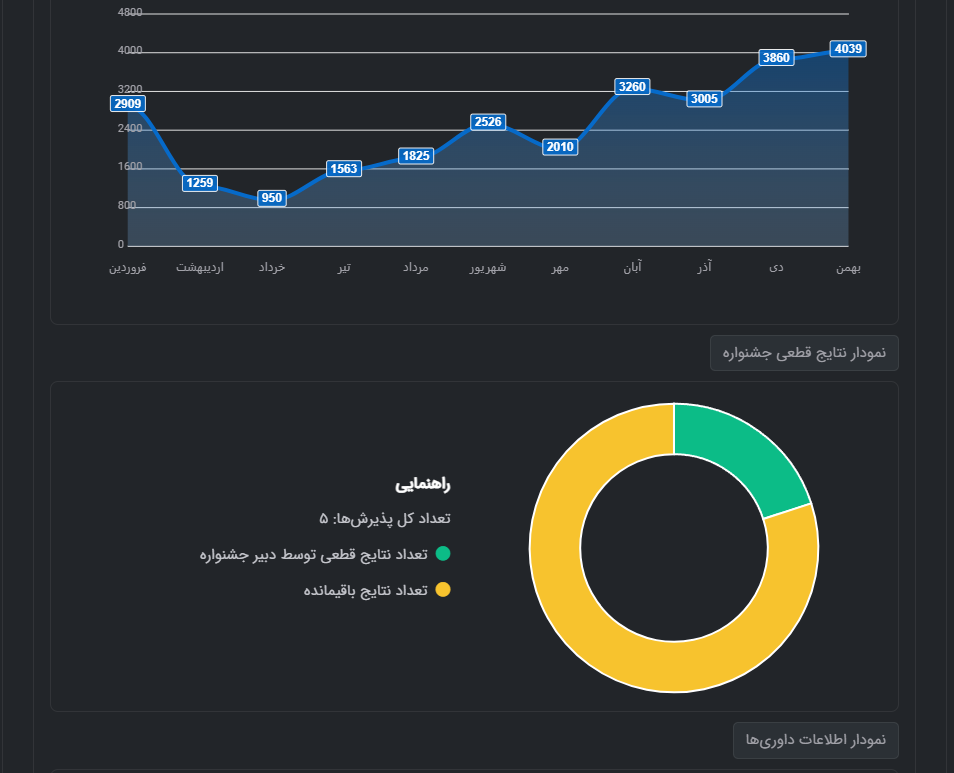This screenshot has width=954, height=773.
Task: Click the 'تعداد کل پذیرش‌ها' total text
Action: 385,518
